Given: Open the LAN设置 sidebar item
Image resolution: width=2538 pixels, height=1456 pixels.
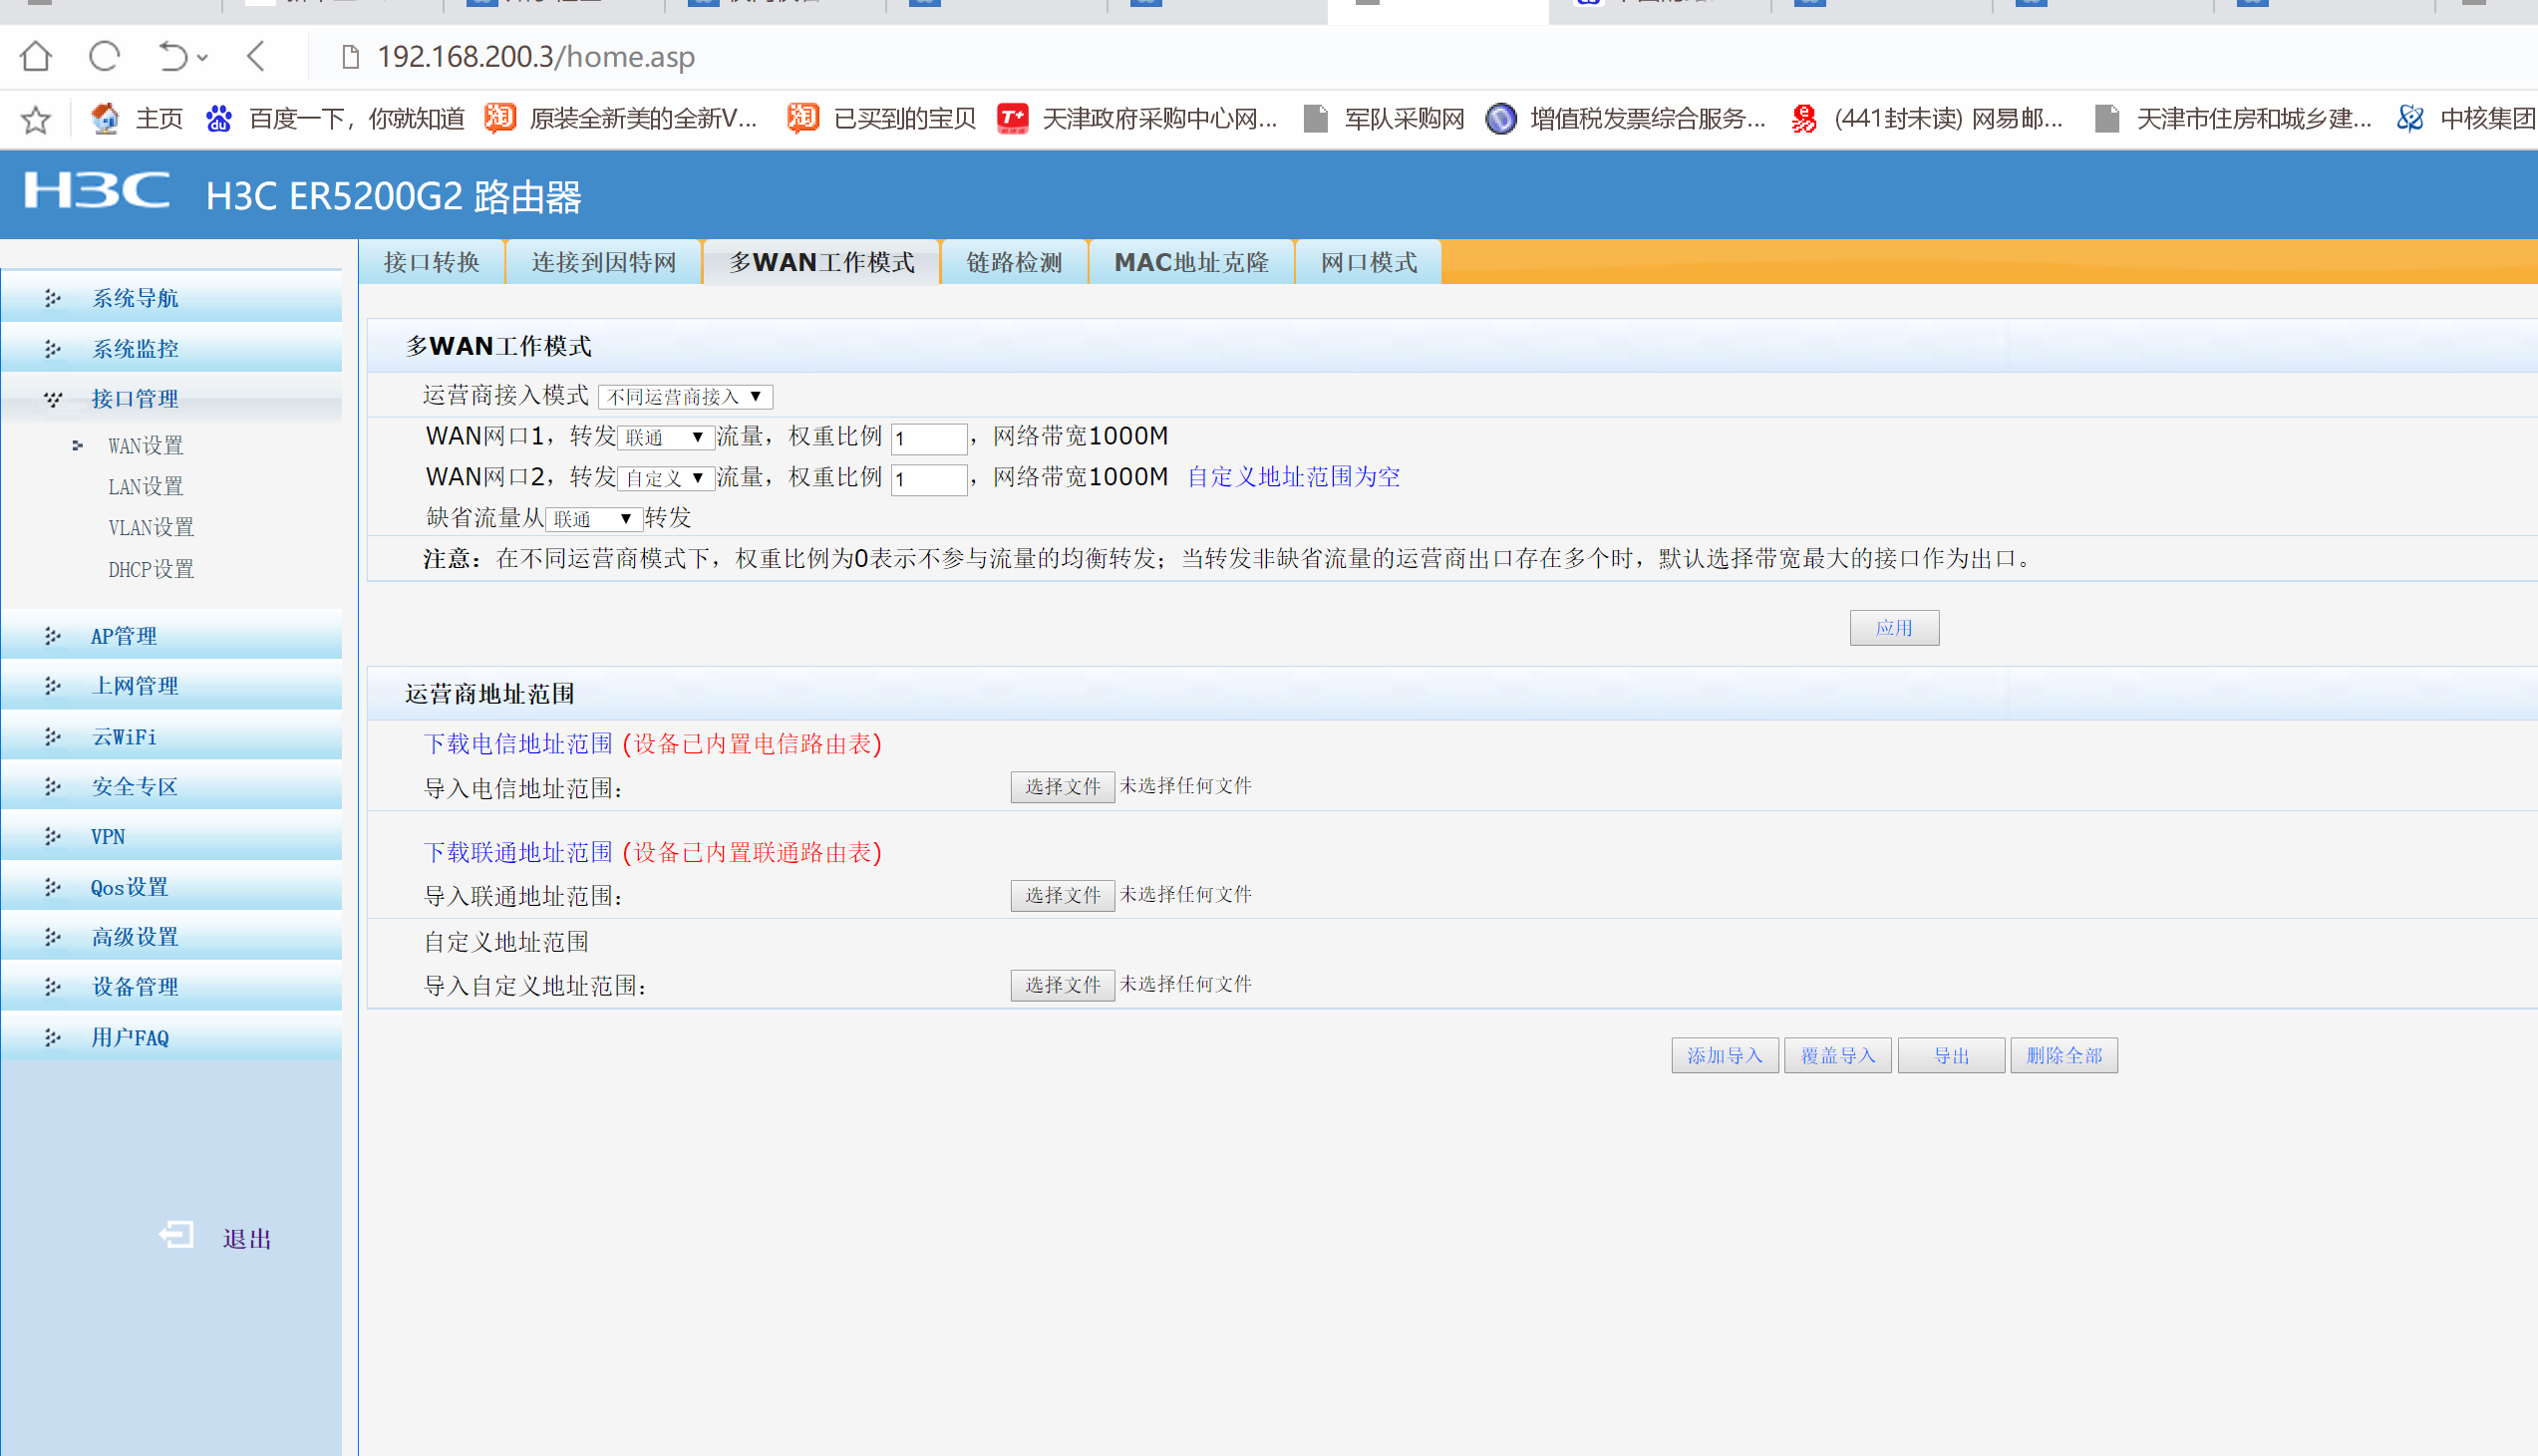Looking at the screenshot, I should click(146, 487).
